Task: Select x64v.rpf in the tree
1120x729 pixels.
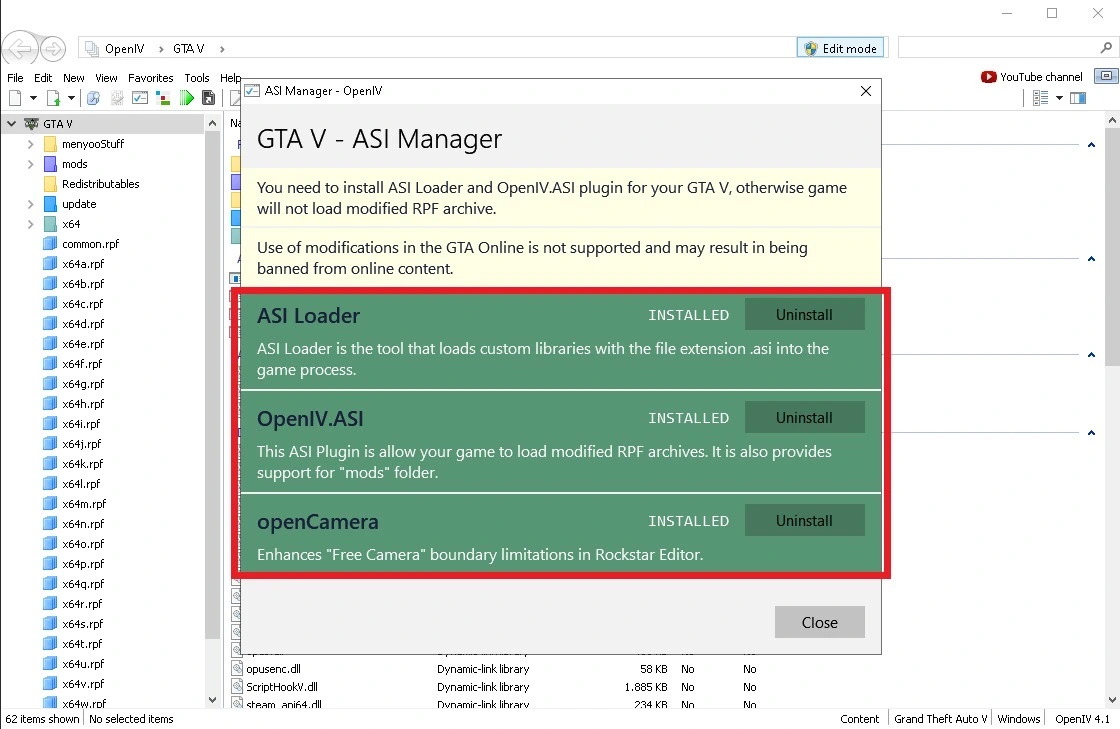Action: click(83, 683)
